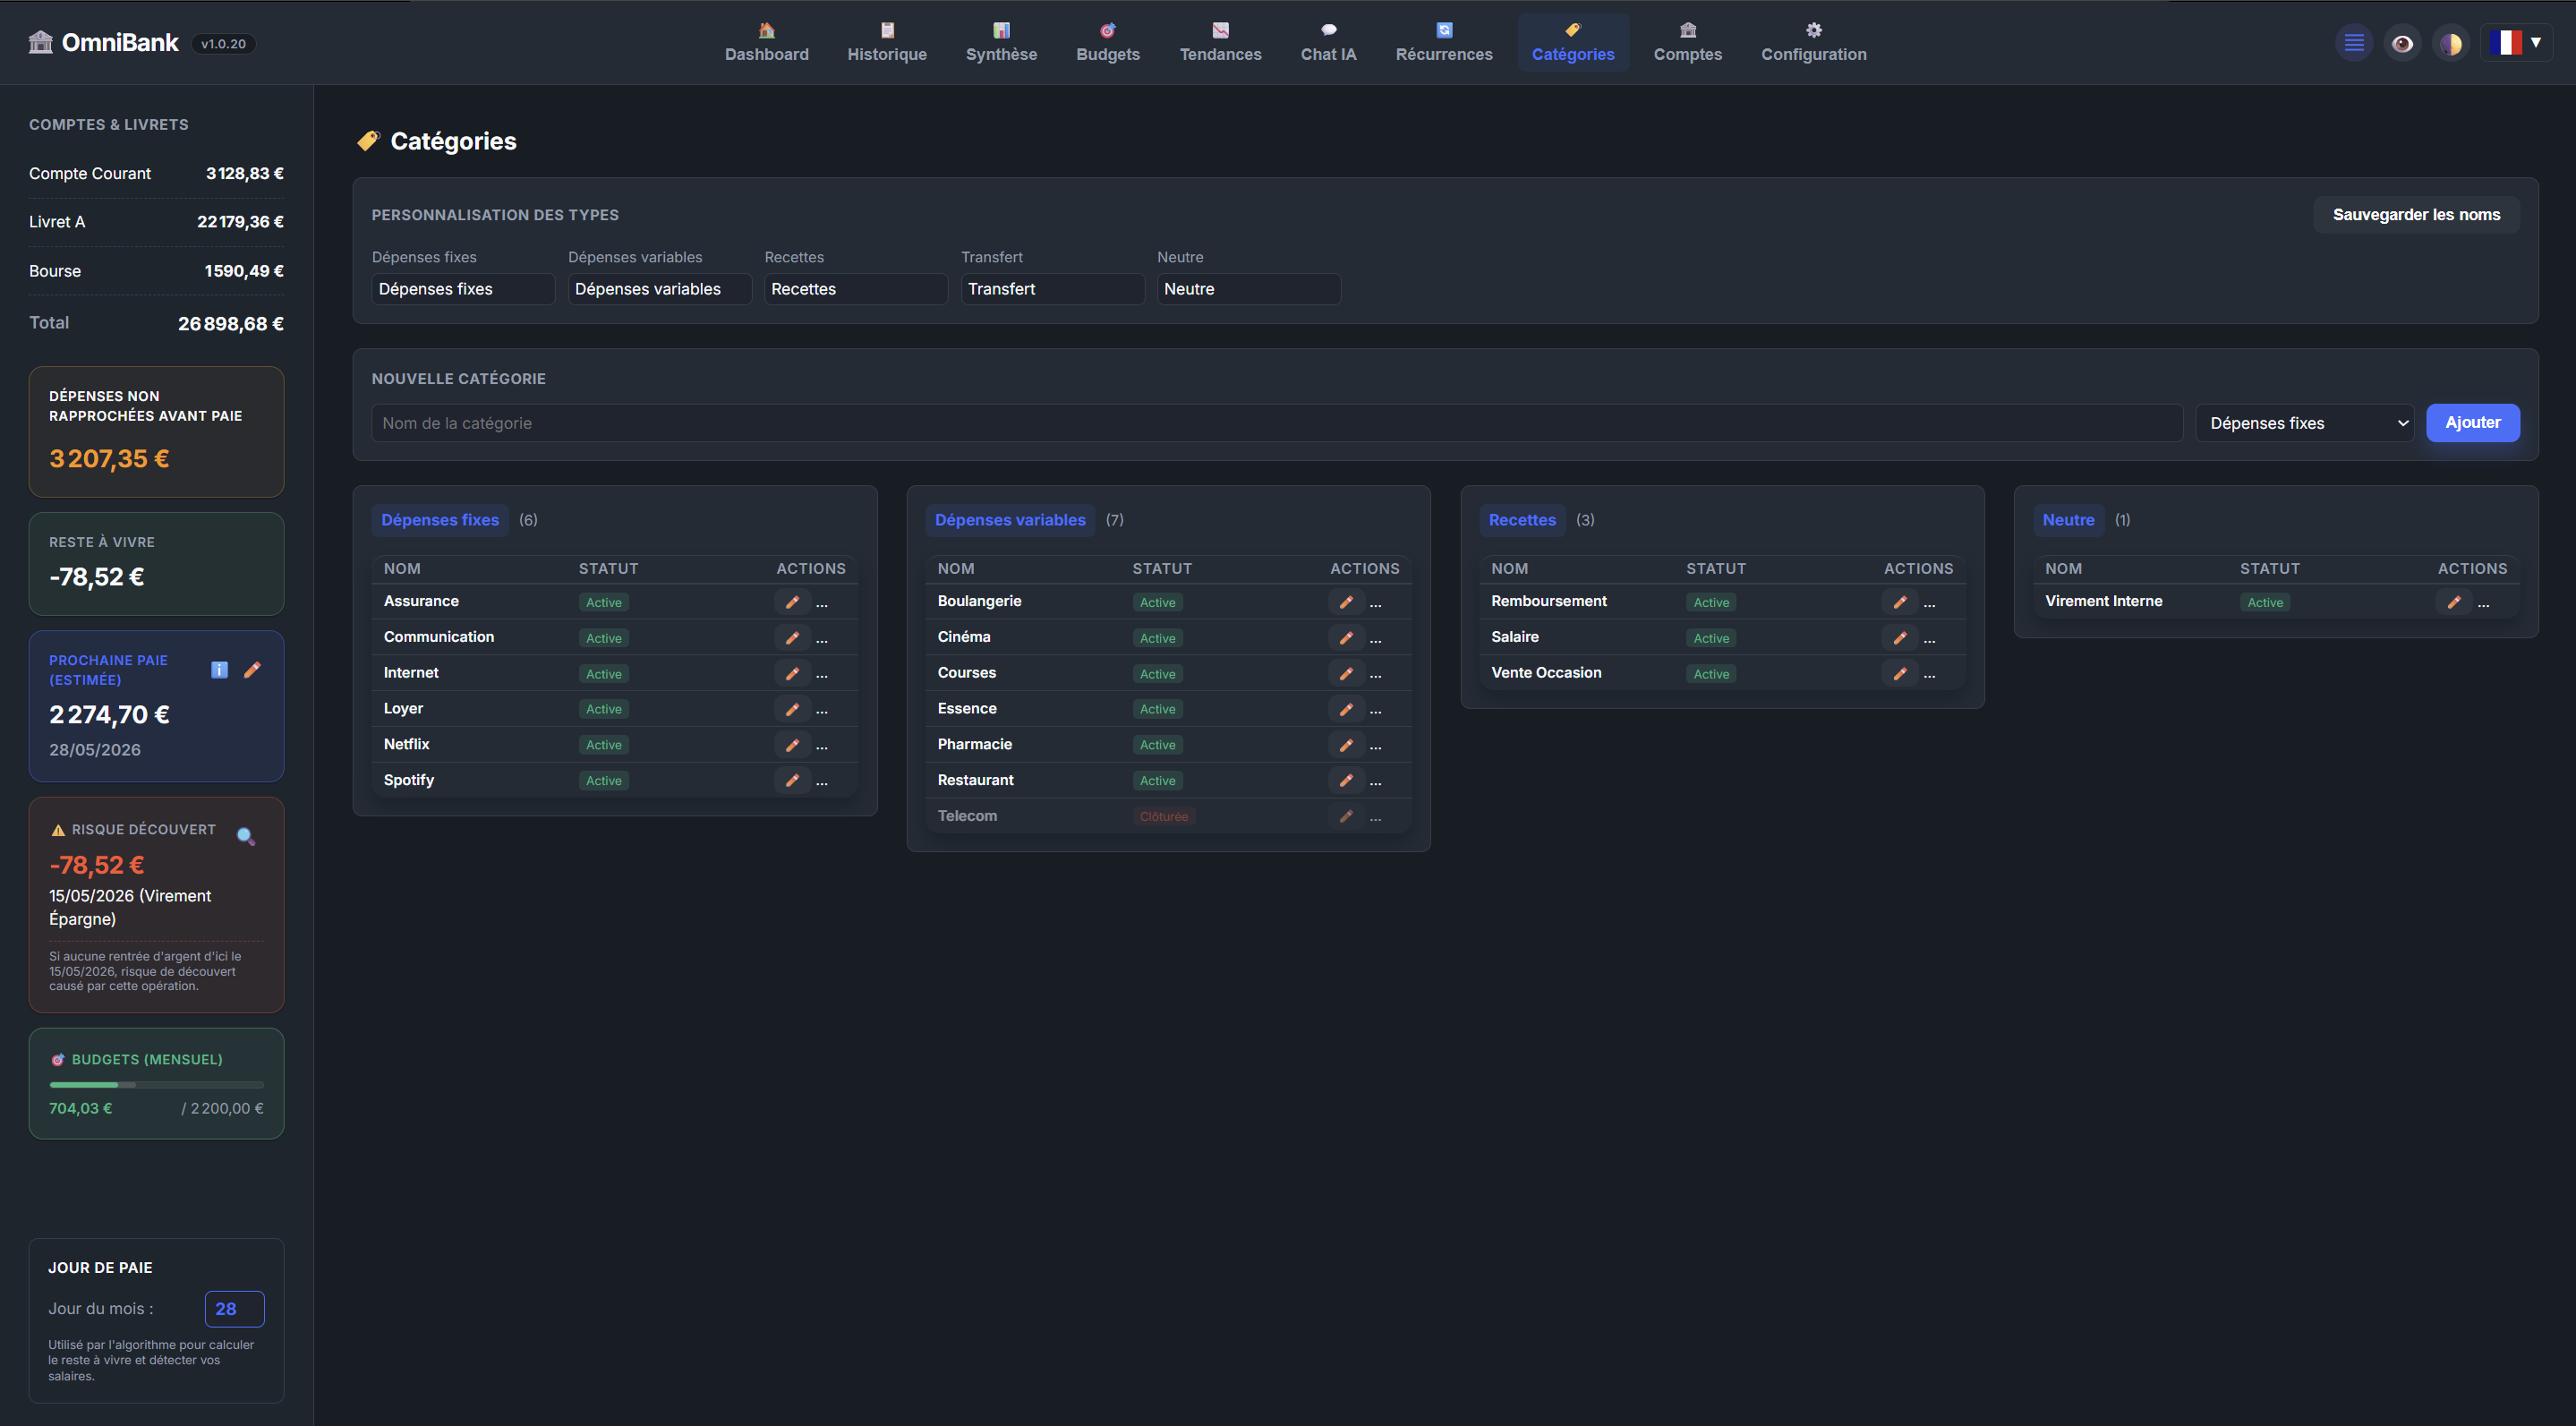
Task: Edit the Prochaine Paie estimate
Action: click(252, 670)
